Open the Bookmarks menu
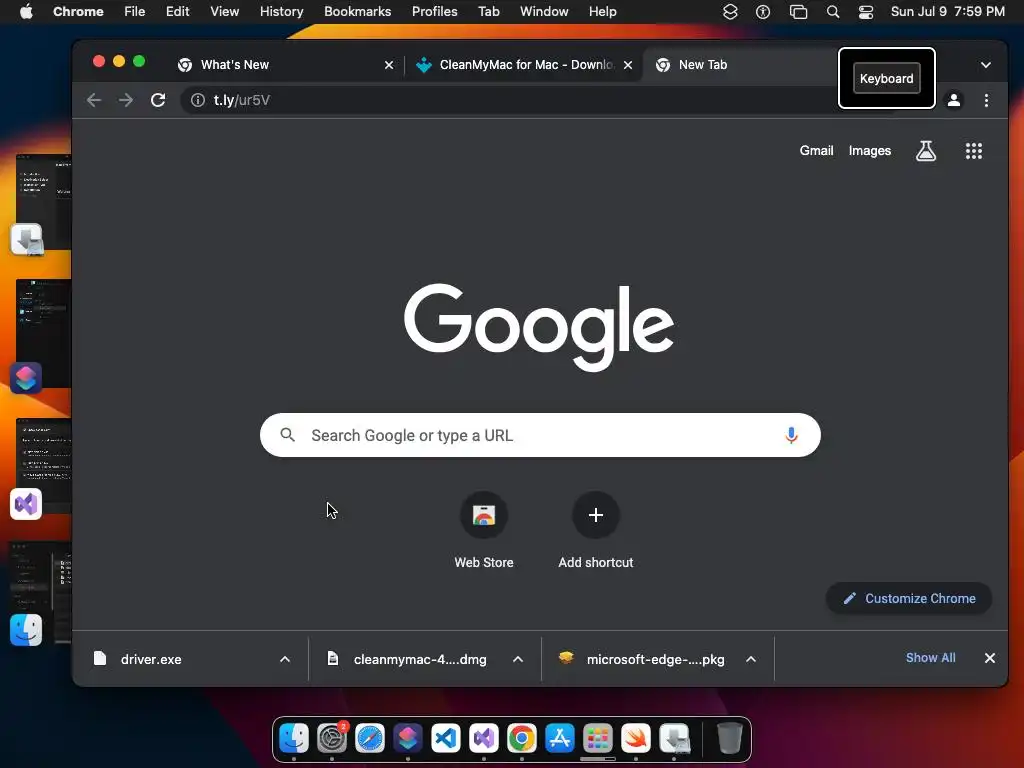Viewport: 1024px width, 768px height. pyautogui.click(x=357, y=12)
